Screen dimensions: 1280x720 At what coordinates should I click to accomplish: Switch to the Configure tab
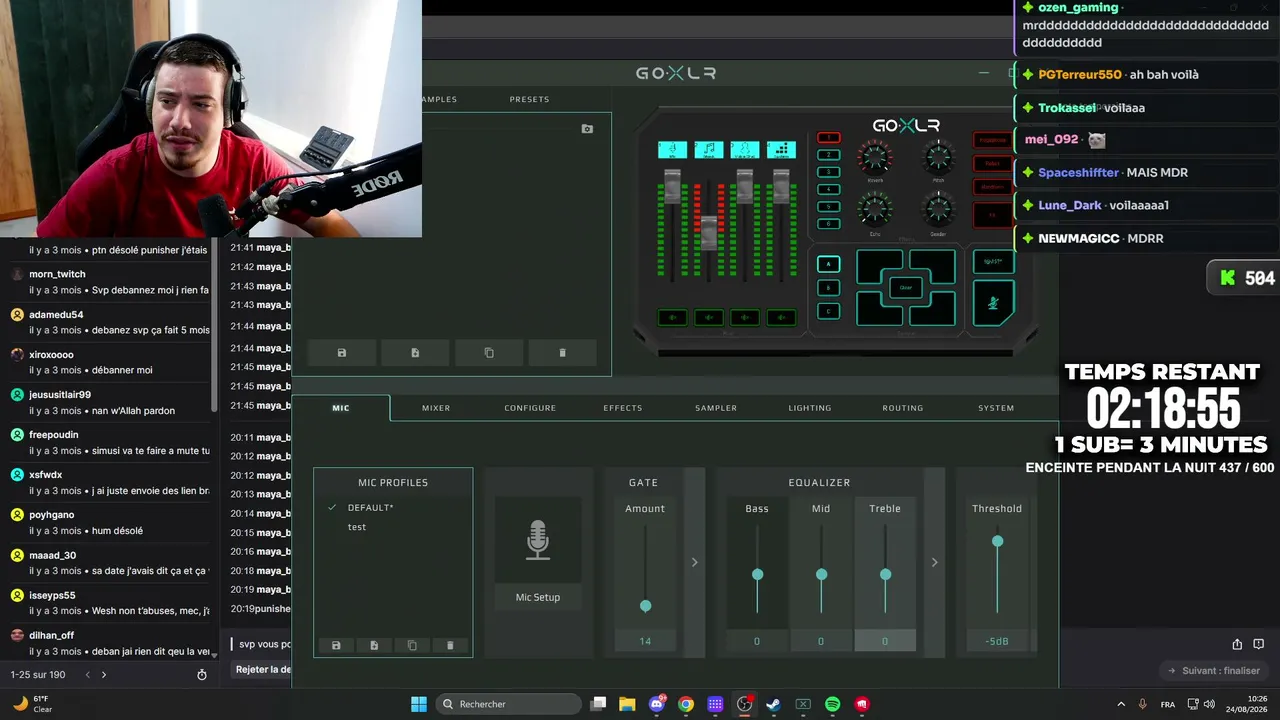530,408
